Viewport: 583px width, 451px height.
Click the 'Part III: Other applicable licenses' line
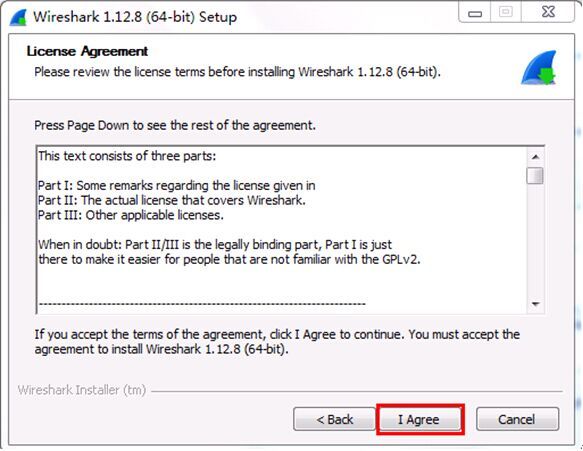click(x=131, y=215)
